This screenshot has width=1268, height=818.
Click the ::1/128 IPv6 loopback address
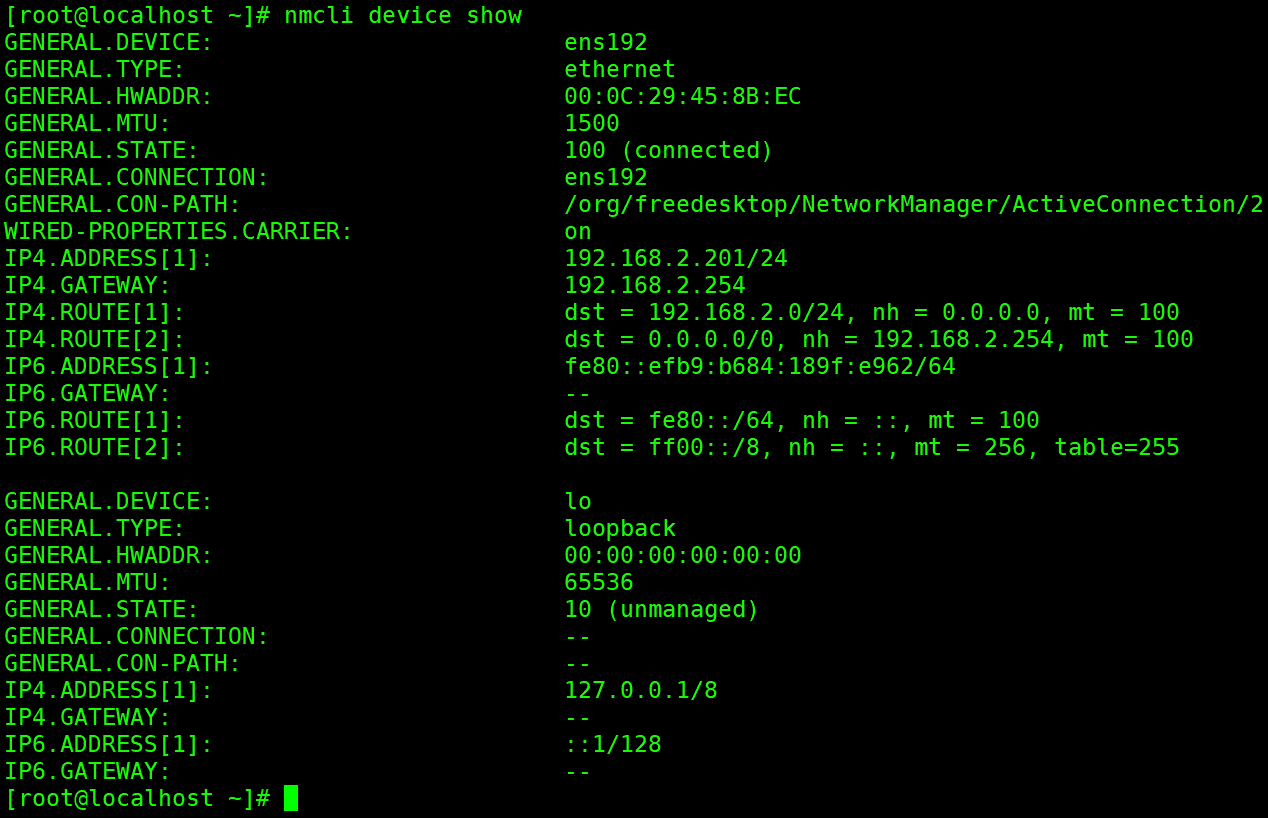coord(612,744)
